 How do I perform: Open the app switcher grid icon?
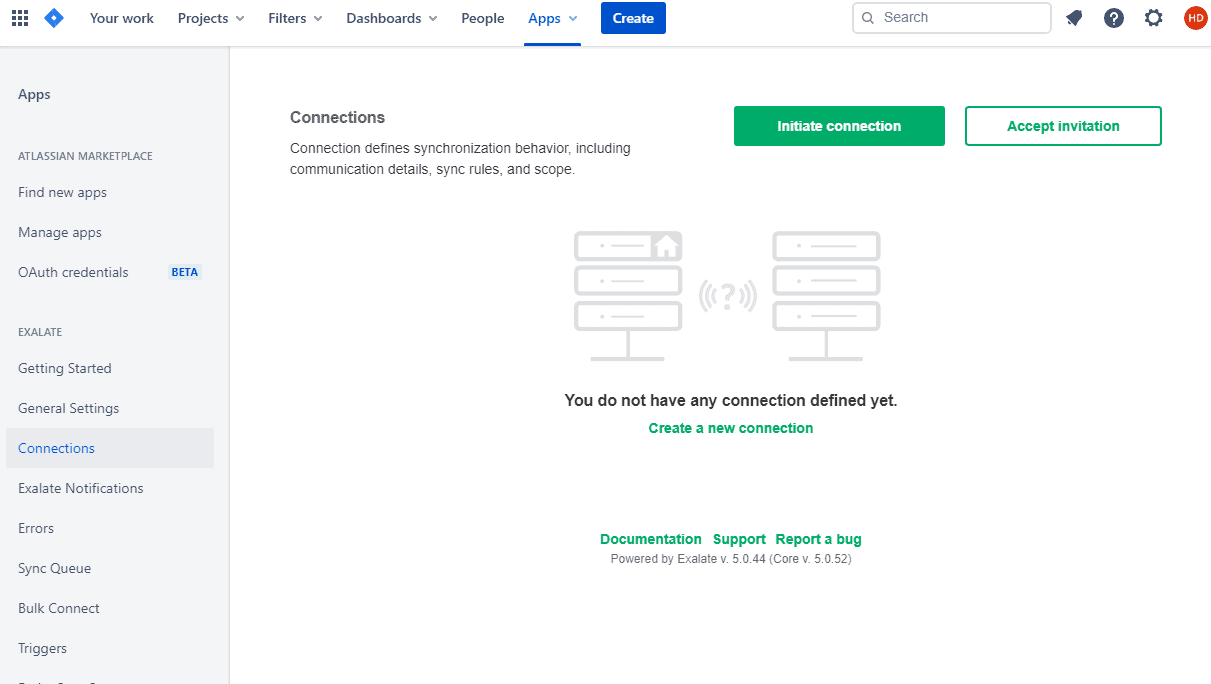tap(20, 18)
